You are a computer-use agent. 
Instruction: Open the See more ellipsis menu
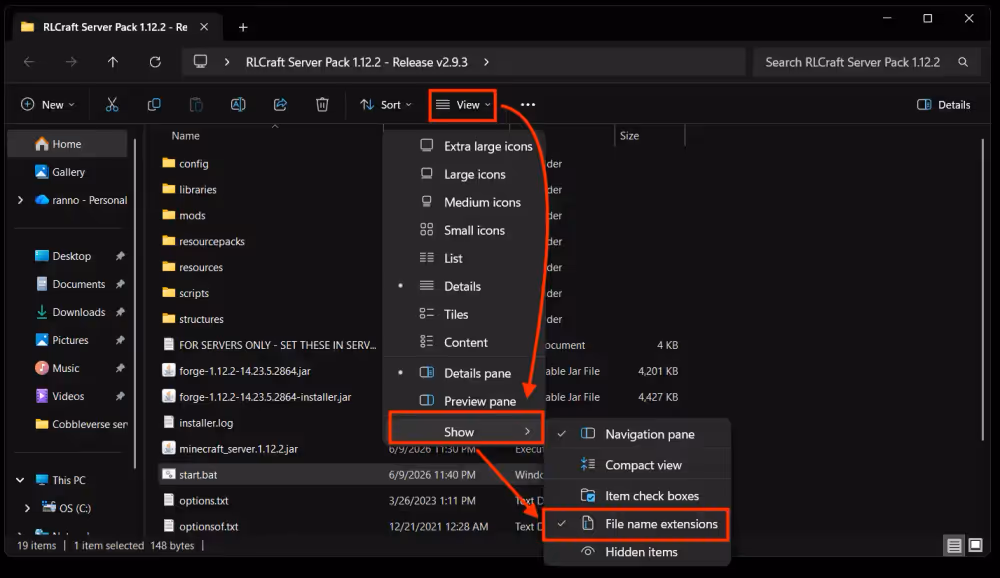pyautogui.click(x=527, y=105)
